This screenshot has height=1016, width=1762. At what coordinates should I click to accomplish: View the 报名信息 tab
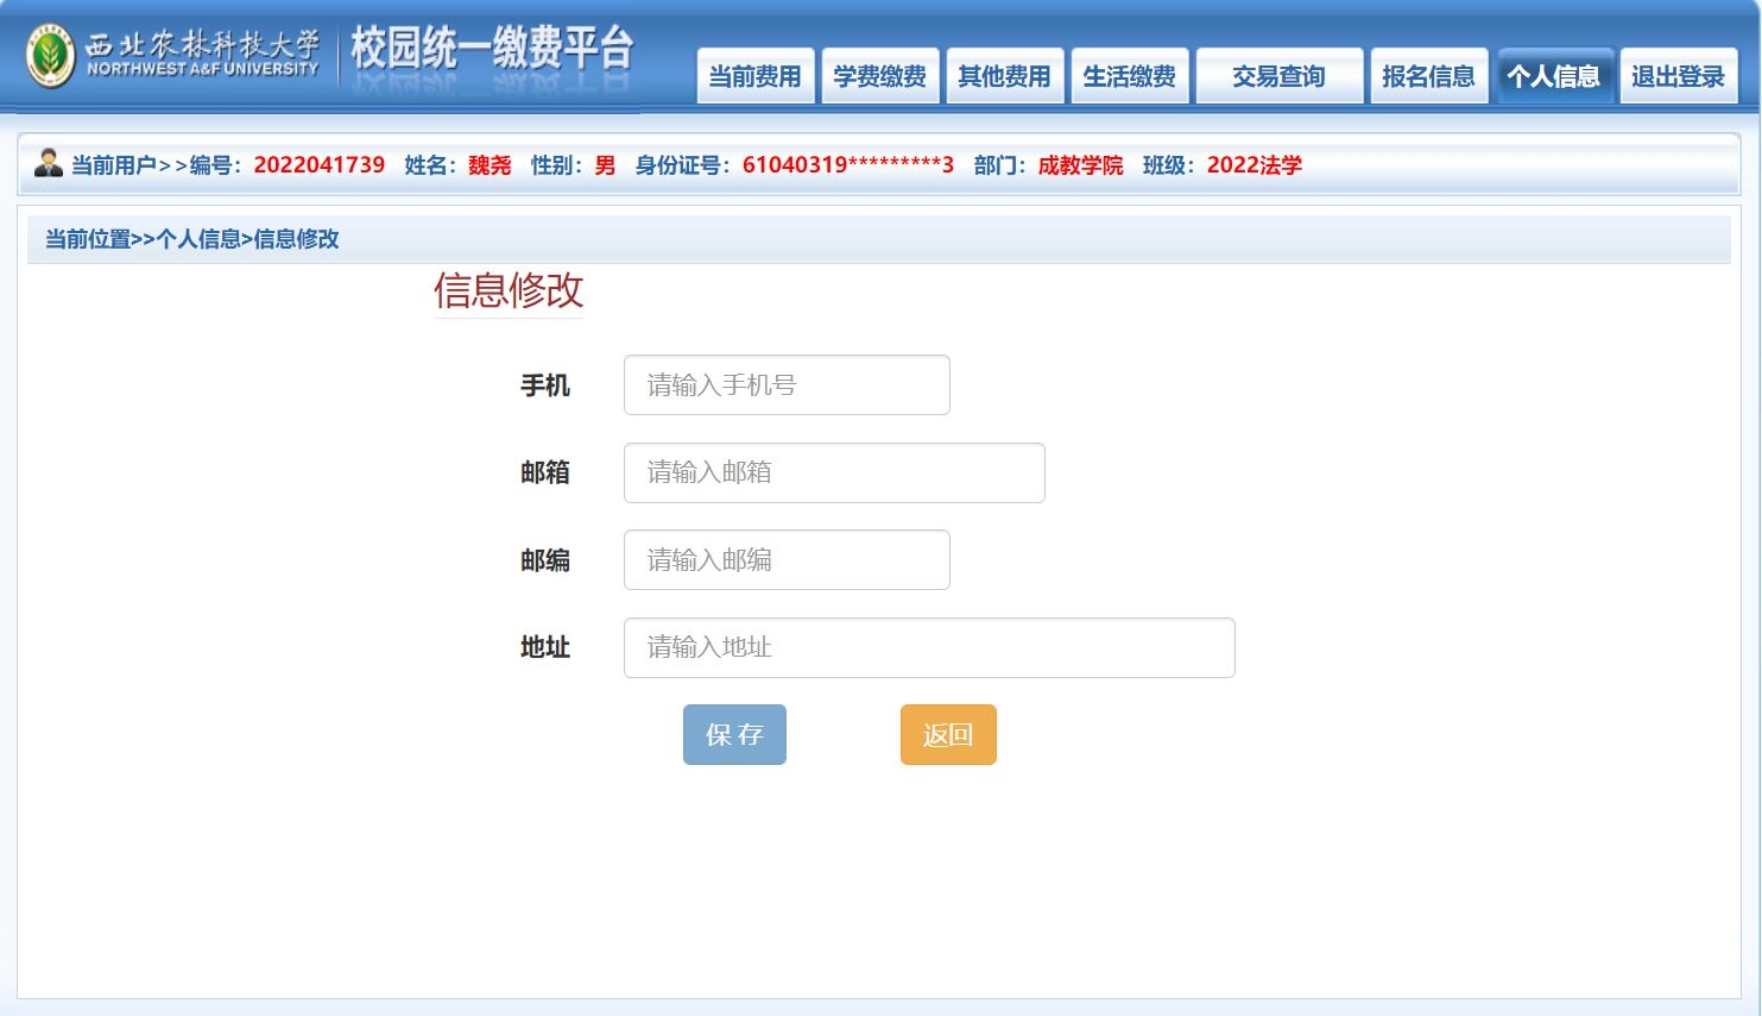(x=1428, y=76)
